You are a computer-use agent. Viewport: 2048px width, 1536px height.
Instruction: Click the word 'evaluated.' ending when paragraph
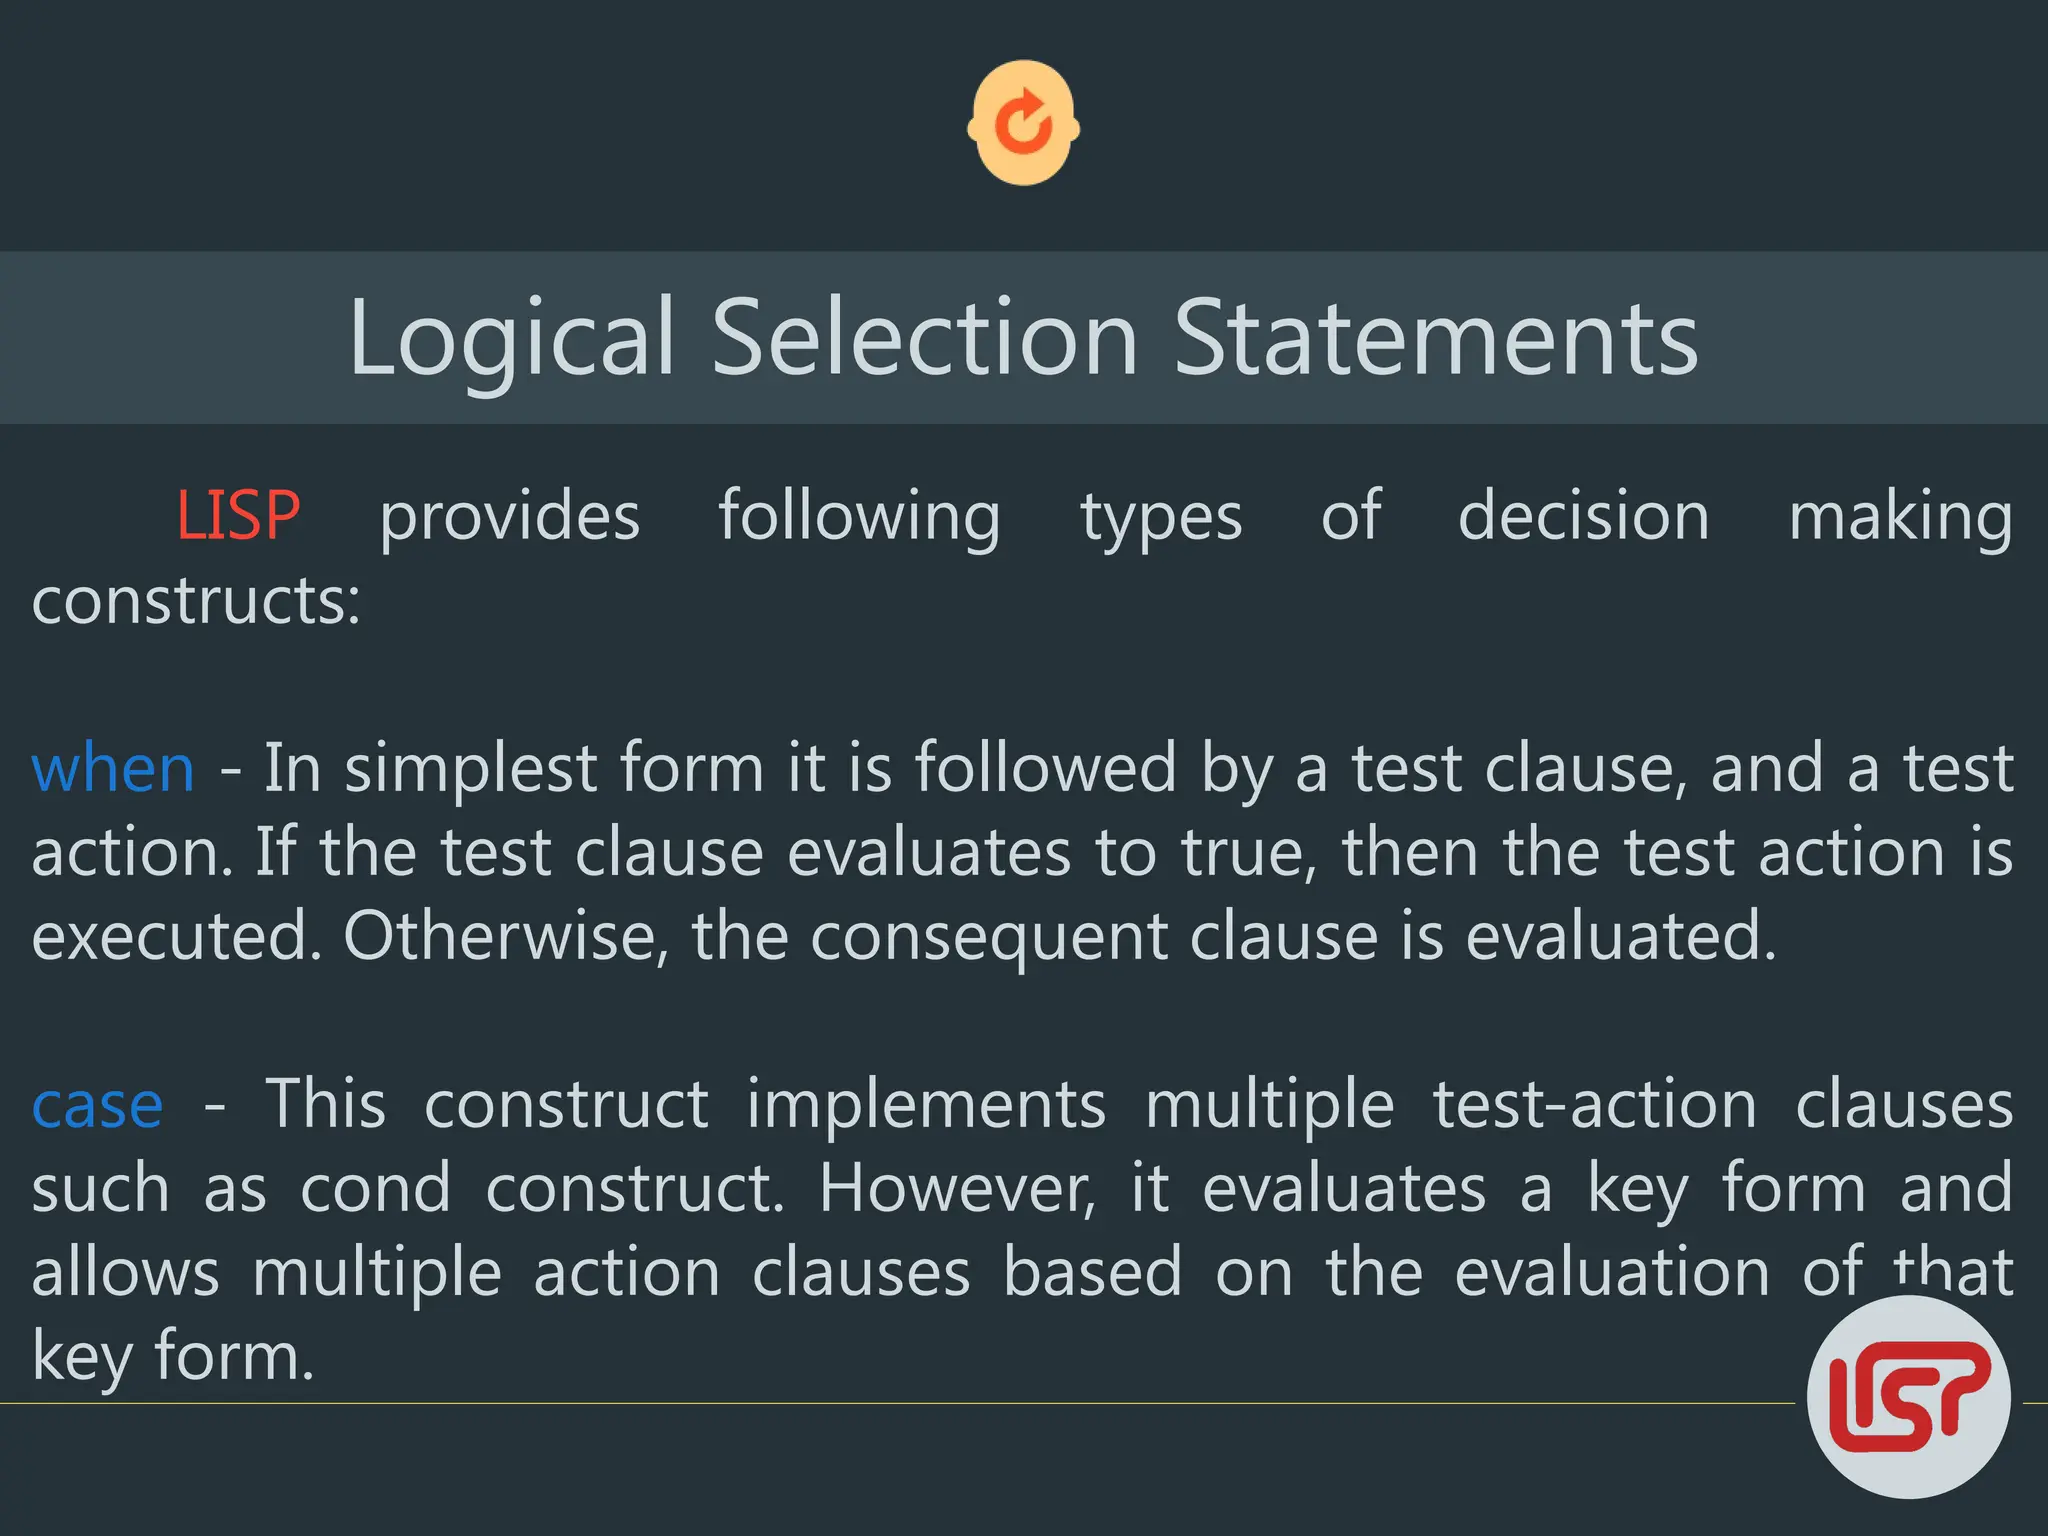click(1621, 937)
